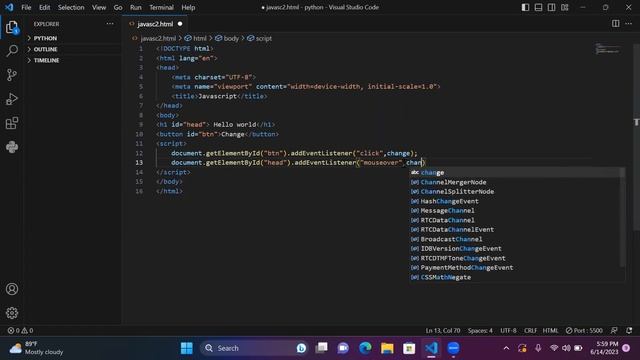Open Live Server Port 5500 status item
The image size is (640, 360).
(x=584, y=331)
